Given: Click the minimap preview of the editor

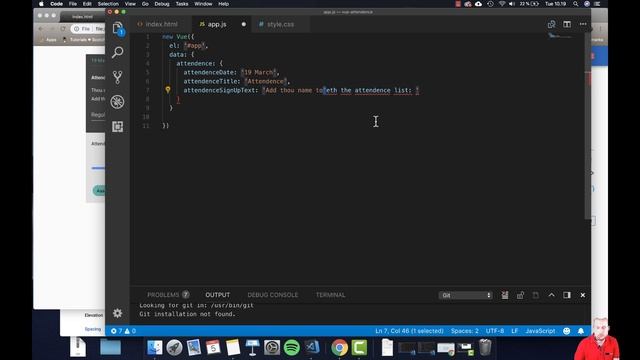Looking at the screenshot, I should pyautogui.click(x=560, y=36).
